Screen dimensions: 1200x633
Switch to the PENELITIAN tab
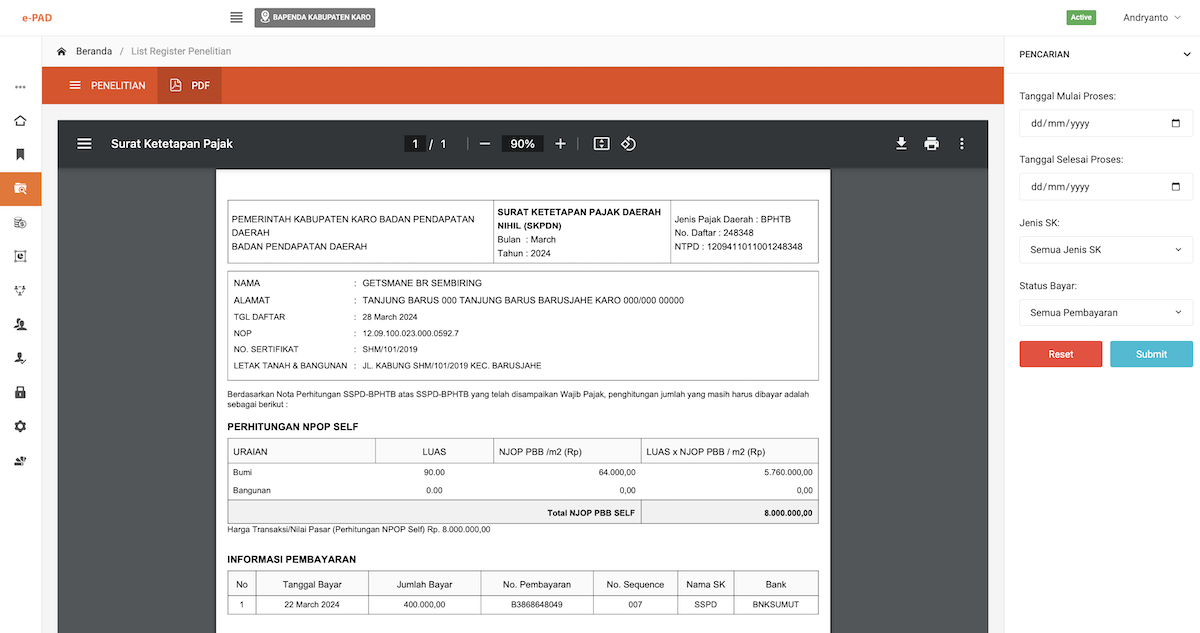107,85
